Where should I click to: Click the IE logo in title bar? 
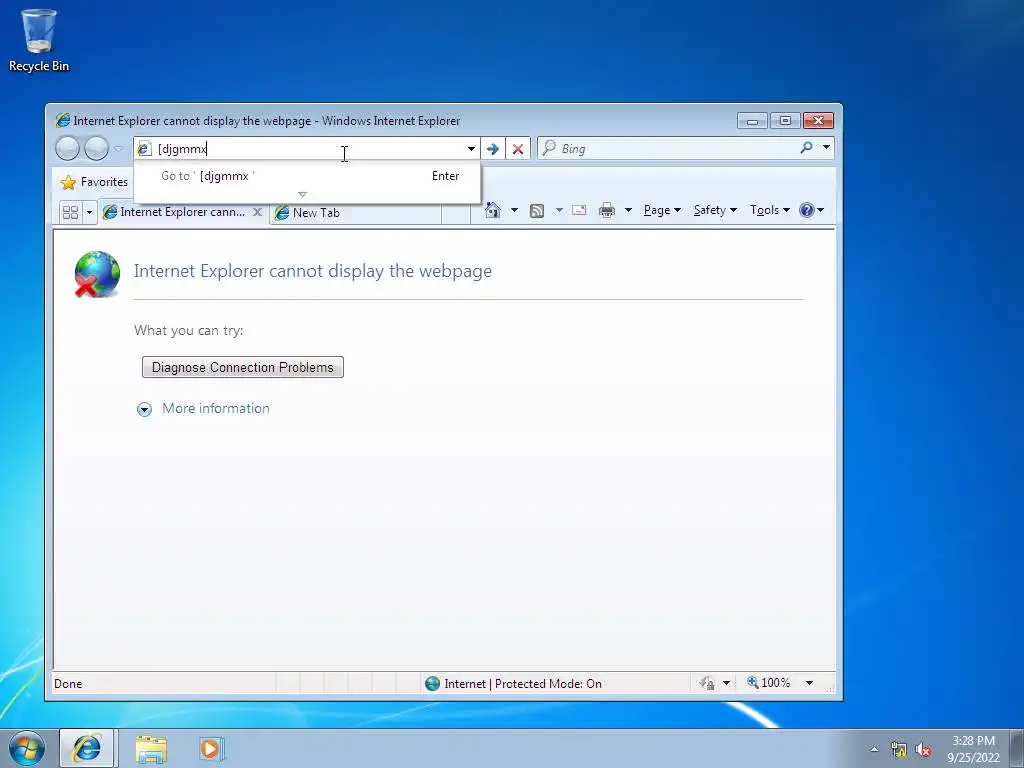pyautogui.click(x=63, y=120)
